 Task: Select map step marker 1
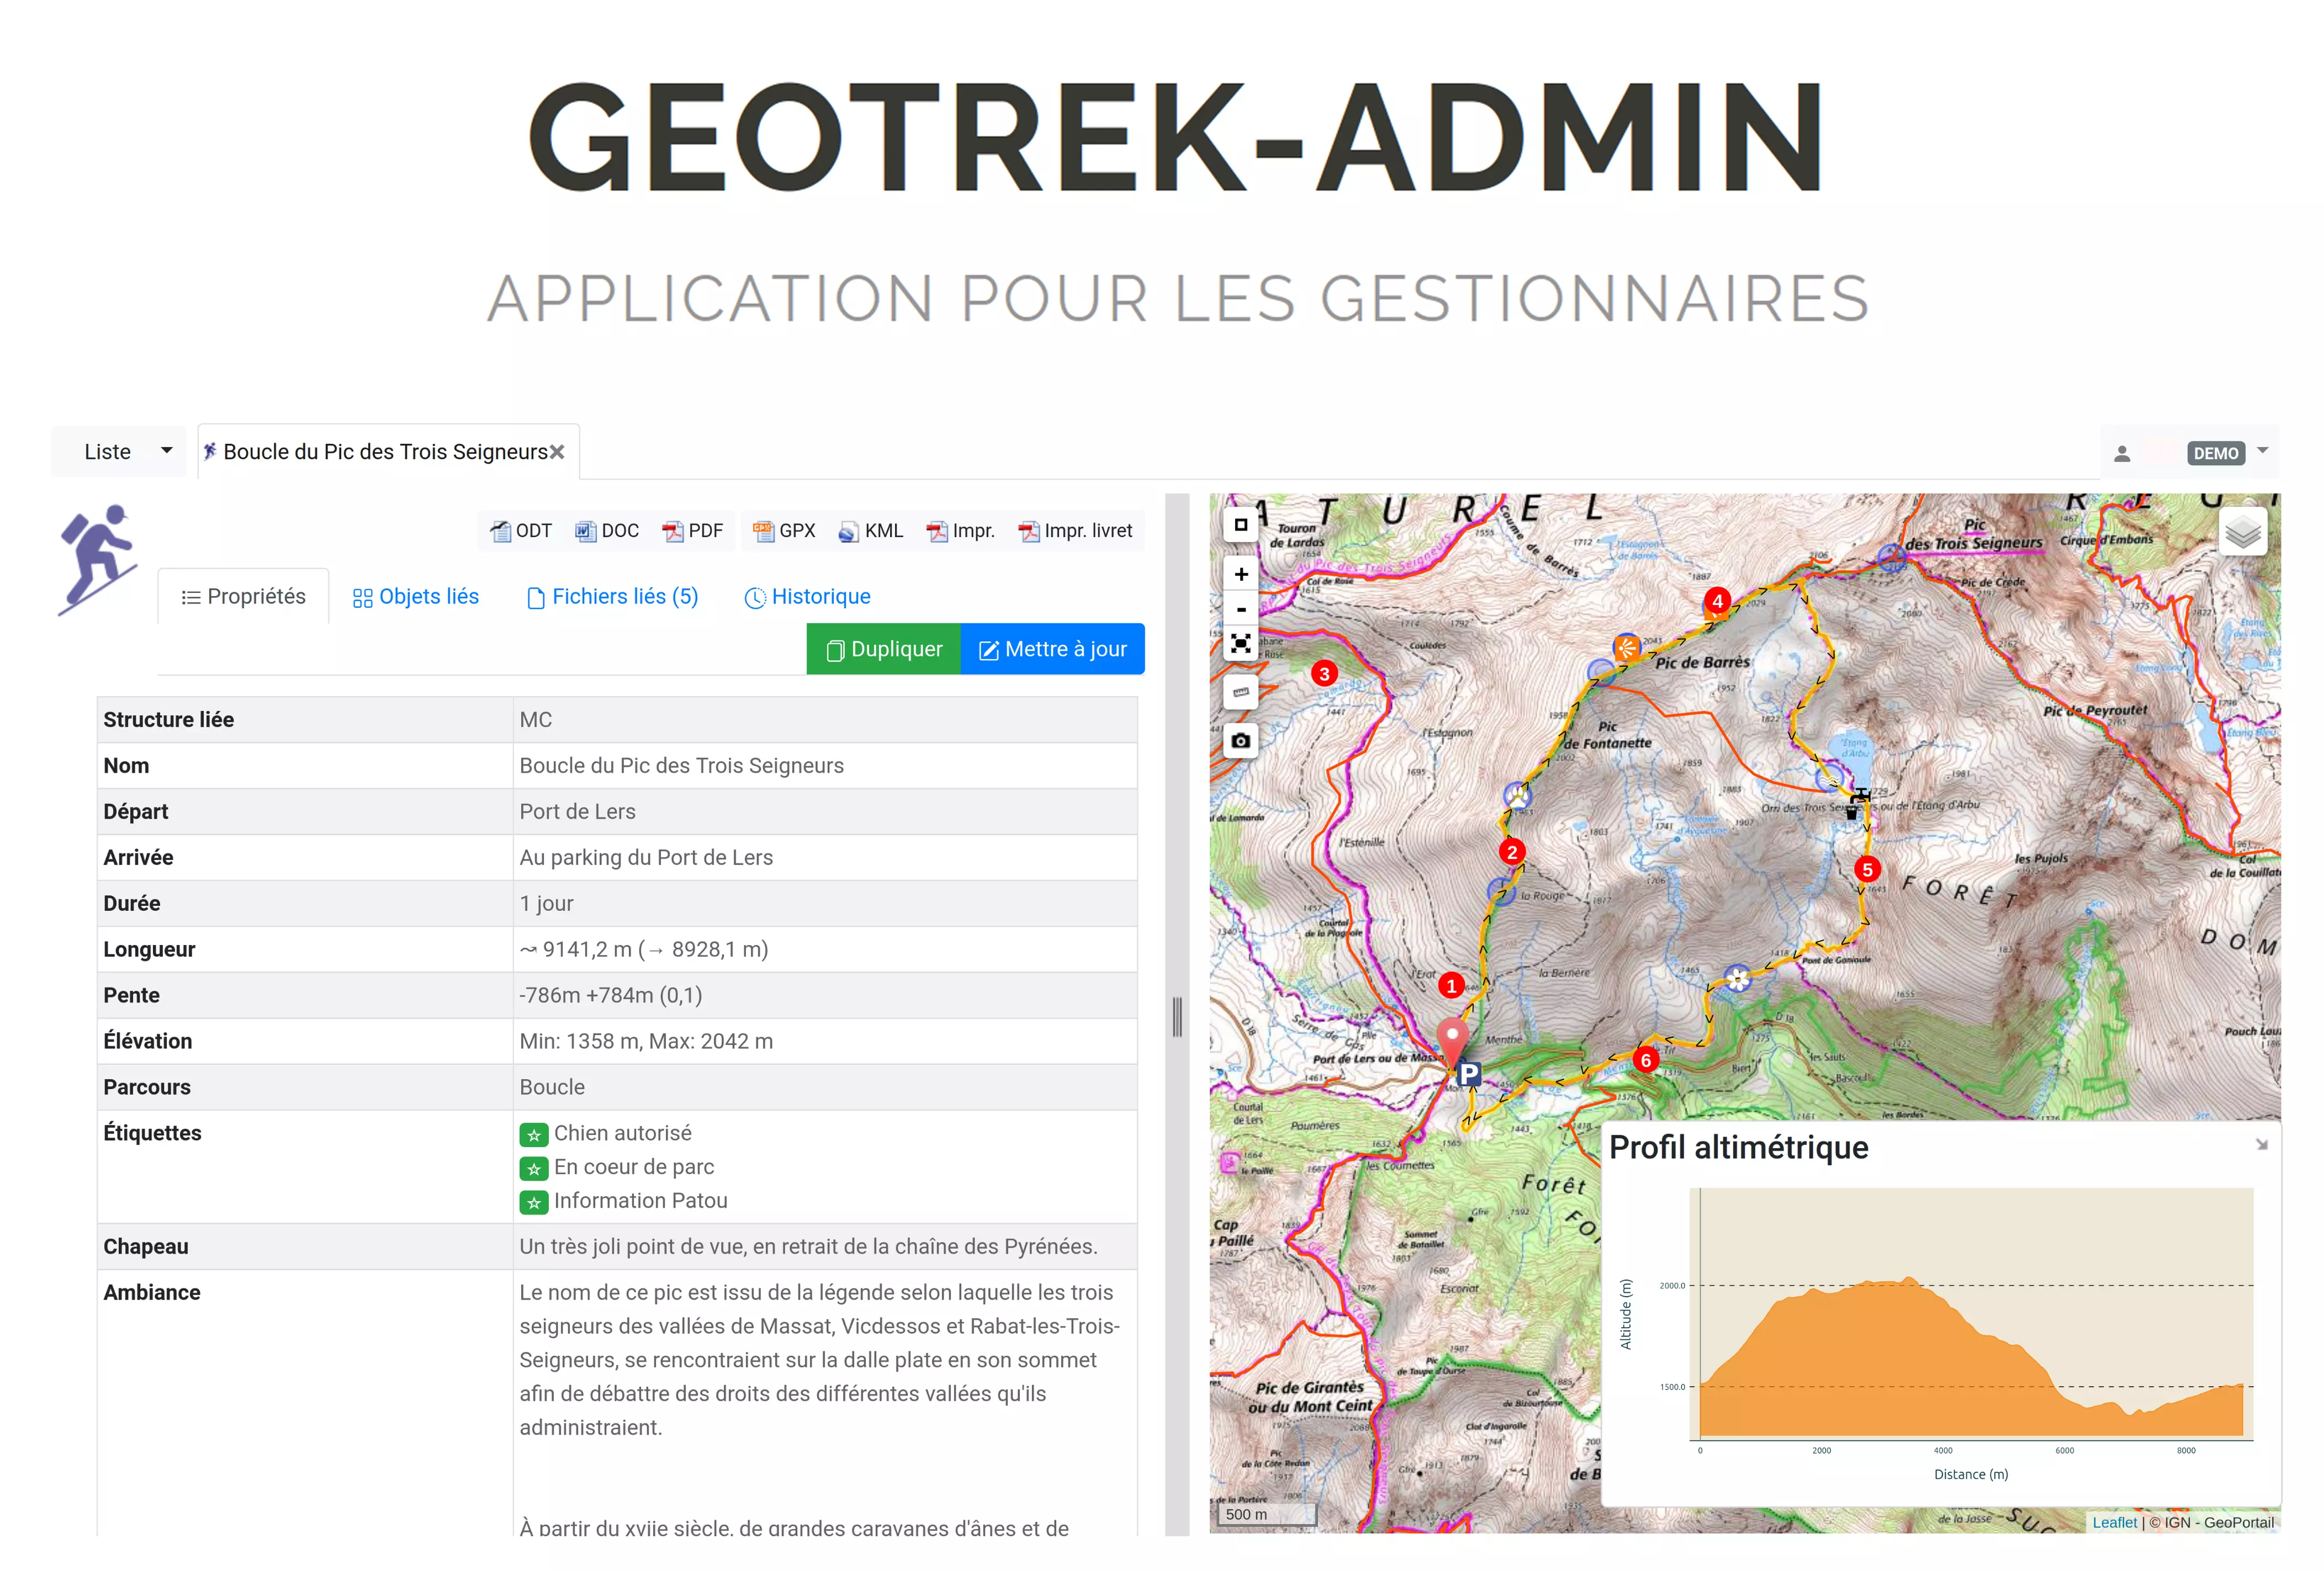[1451, 986]
